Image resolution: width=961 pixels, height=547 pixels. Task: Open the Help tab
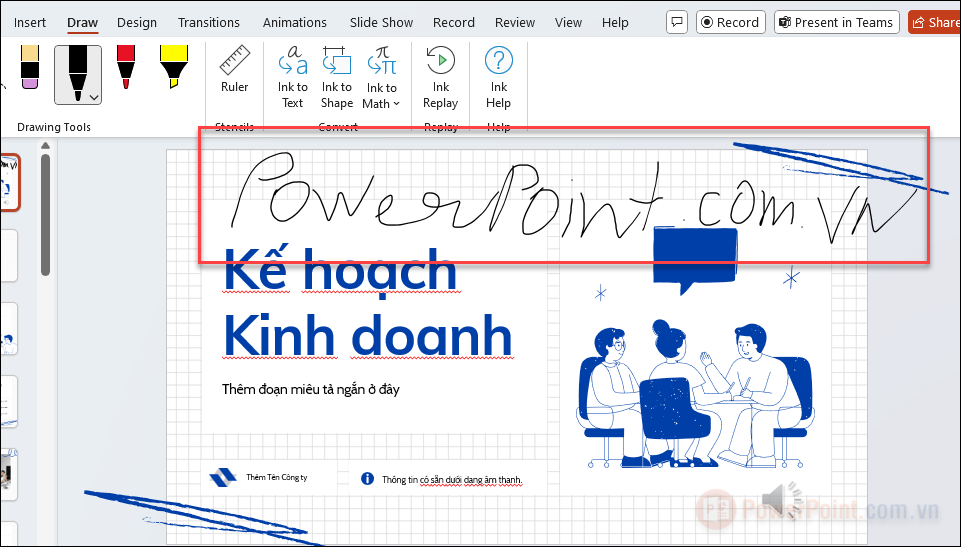[x=615, y=23]
